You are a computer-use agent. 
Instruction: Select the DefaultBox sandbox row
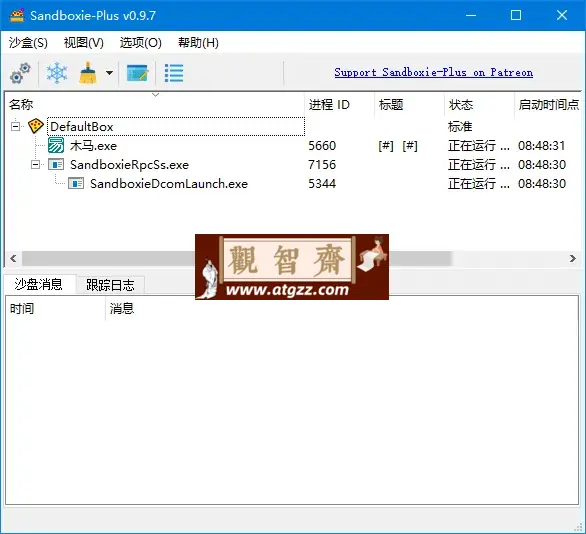176,126
